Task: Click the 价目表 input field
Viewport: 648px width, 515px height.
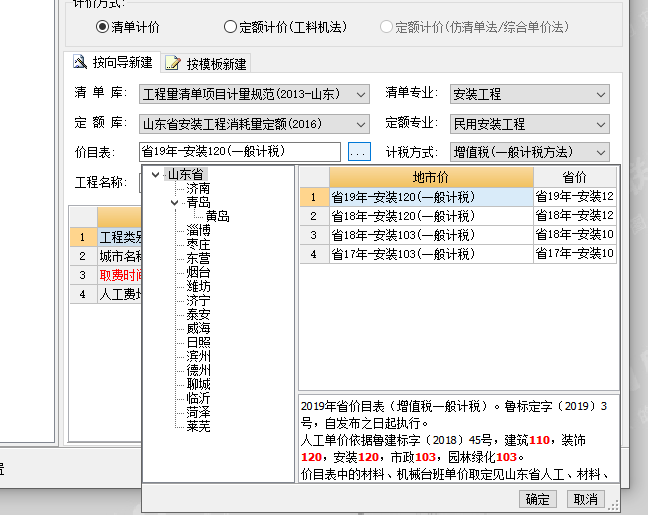Action: (240, 152)
